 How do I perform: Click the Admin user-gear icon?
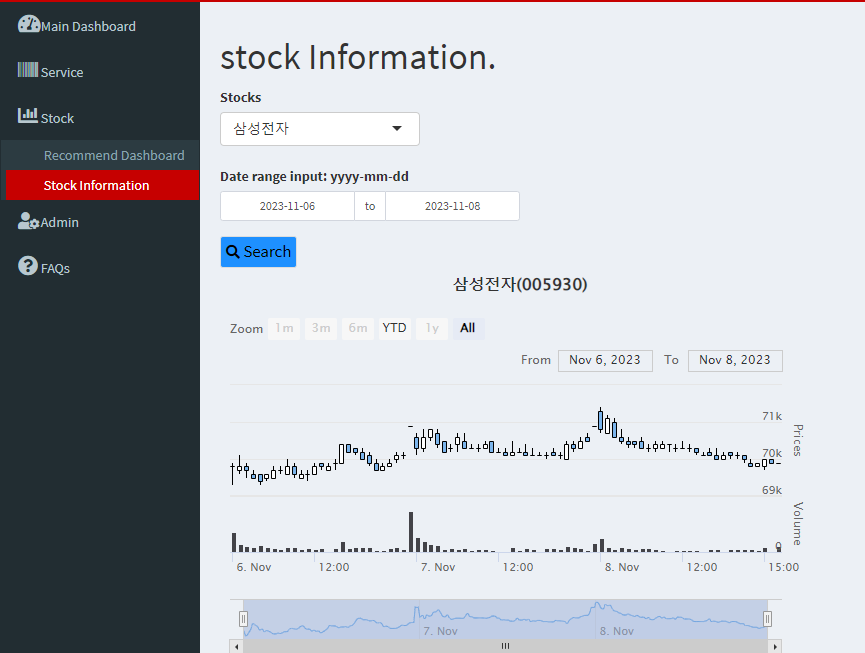point(28,221)
